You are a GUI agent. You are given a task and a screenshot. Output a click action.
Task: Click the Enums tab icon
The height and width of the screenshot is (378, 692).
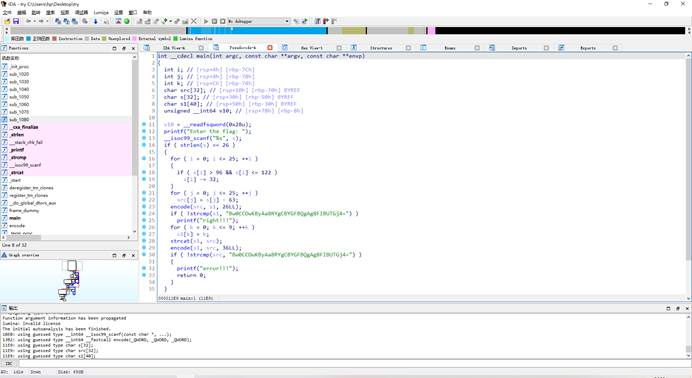(423, 48)
